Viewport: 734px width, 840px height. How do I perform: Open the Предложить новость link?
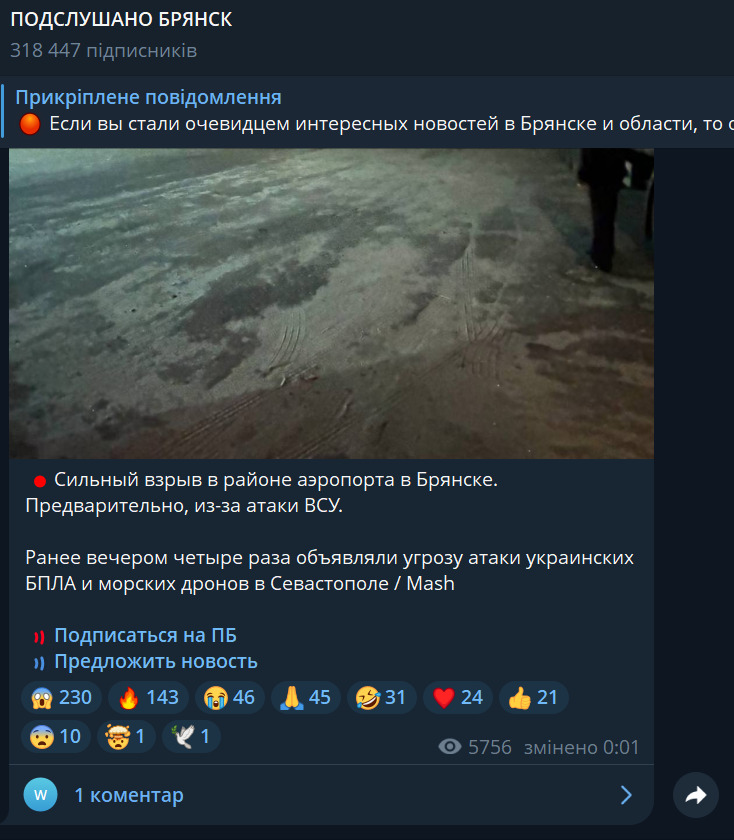click(x=156, y=662)
